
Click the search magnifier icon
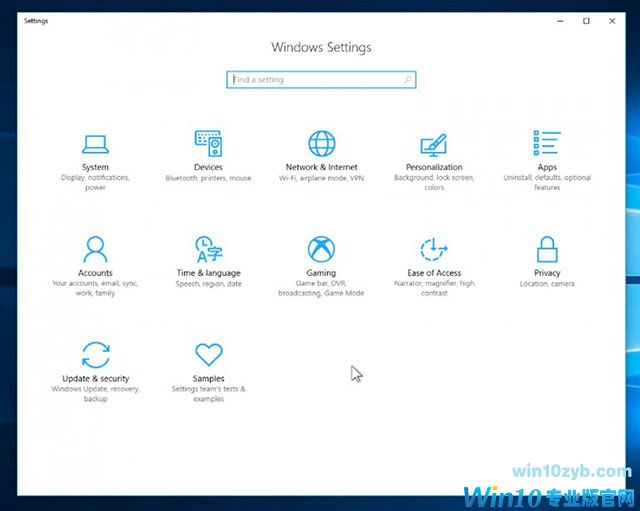click(408, 80)
